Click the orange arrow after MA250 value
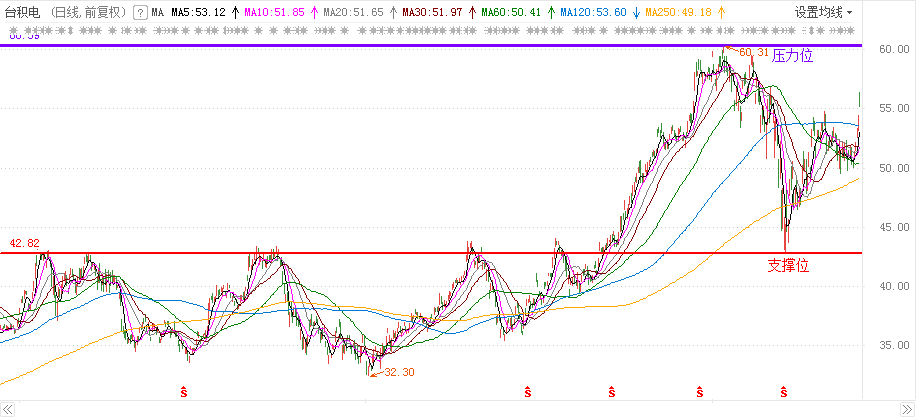This screenshot has height=417, width=916. click(x=721, y=13)
